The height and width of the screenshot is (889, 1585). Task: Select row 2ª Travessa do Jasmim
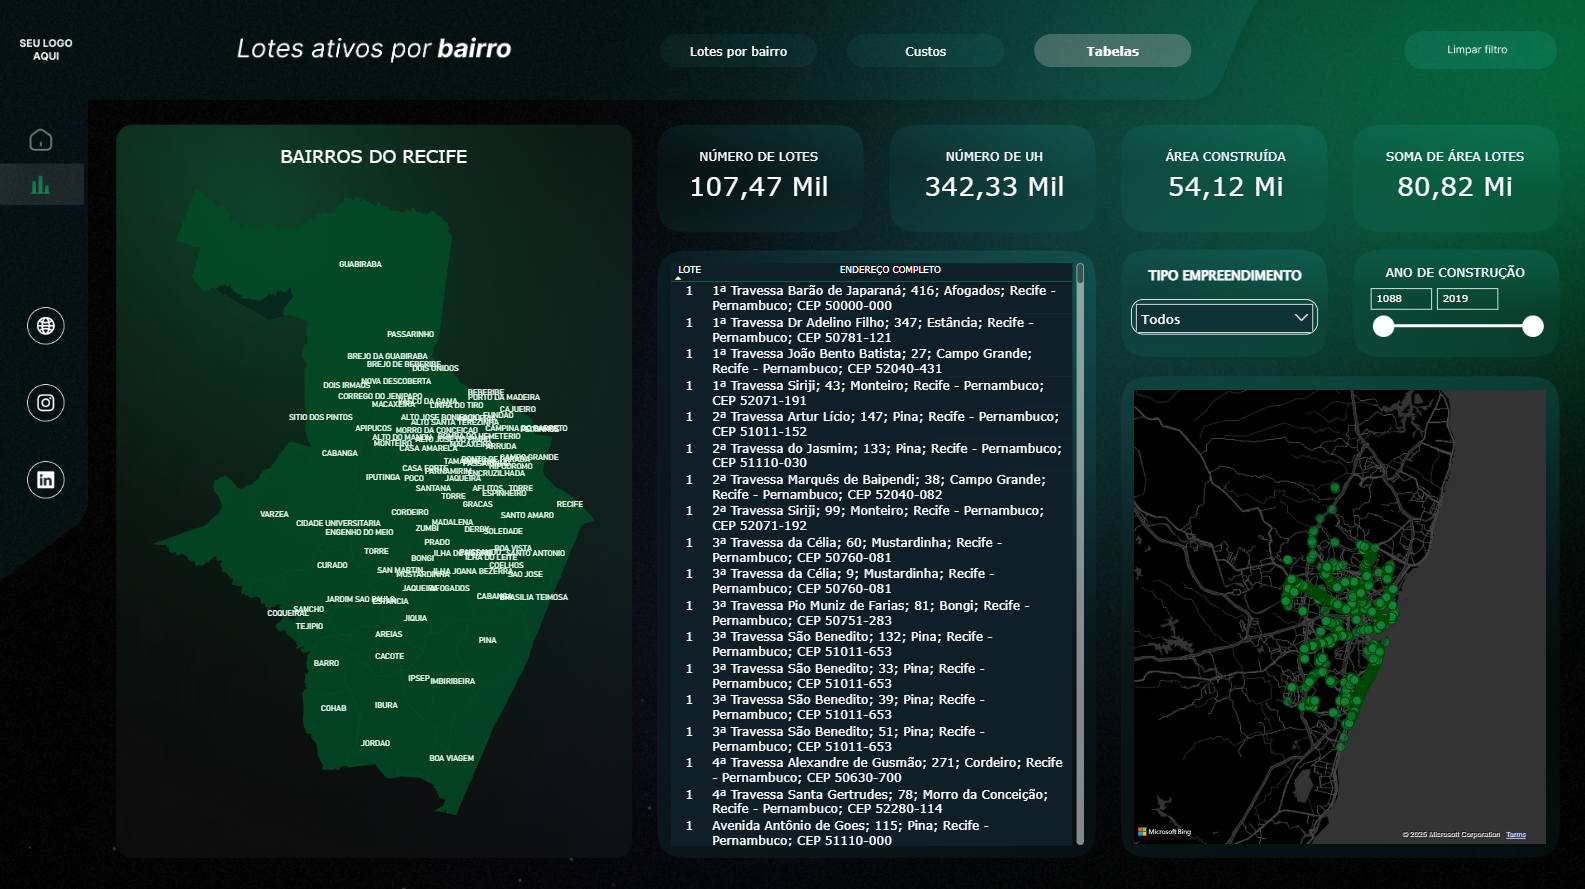872,456
